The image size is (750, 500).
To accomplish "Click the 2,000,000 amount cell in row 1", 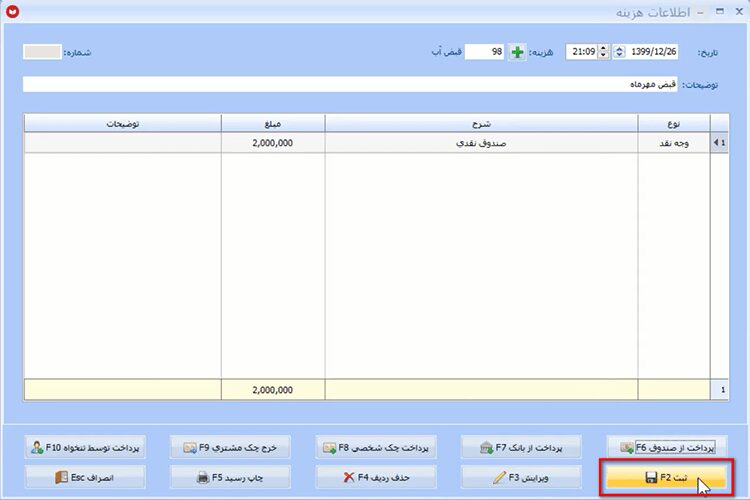I will tap(273, 143).
